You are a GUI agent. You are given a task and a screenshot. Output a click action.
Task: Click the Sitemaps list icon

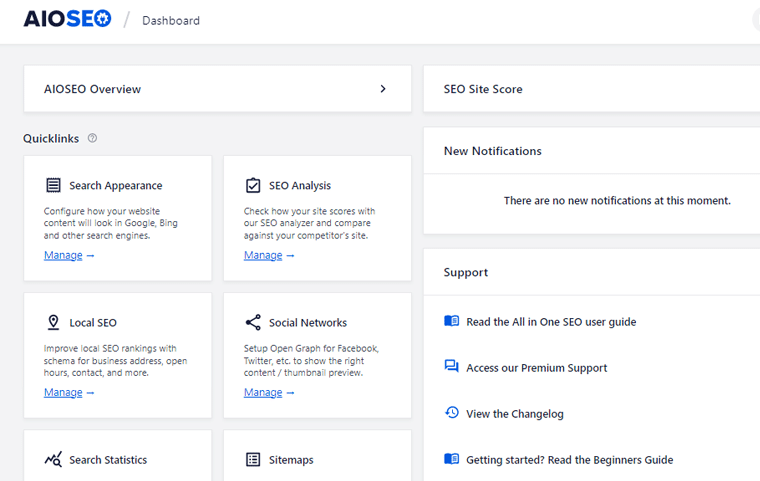click(253, 459)
